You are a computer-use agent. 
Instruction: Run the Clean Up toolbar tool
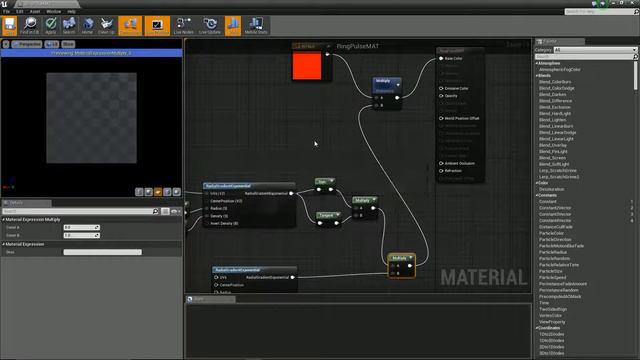[x=107, y=26]
